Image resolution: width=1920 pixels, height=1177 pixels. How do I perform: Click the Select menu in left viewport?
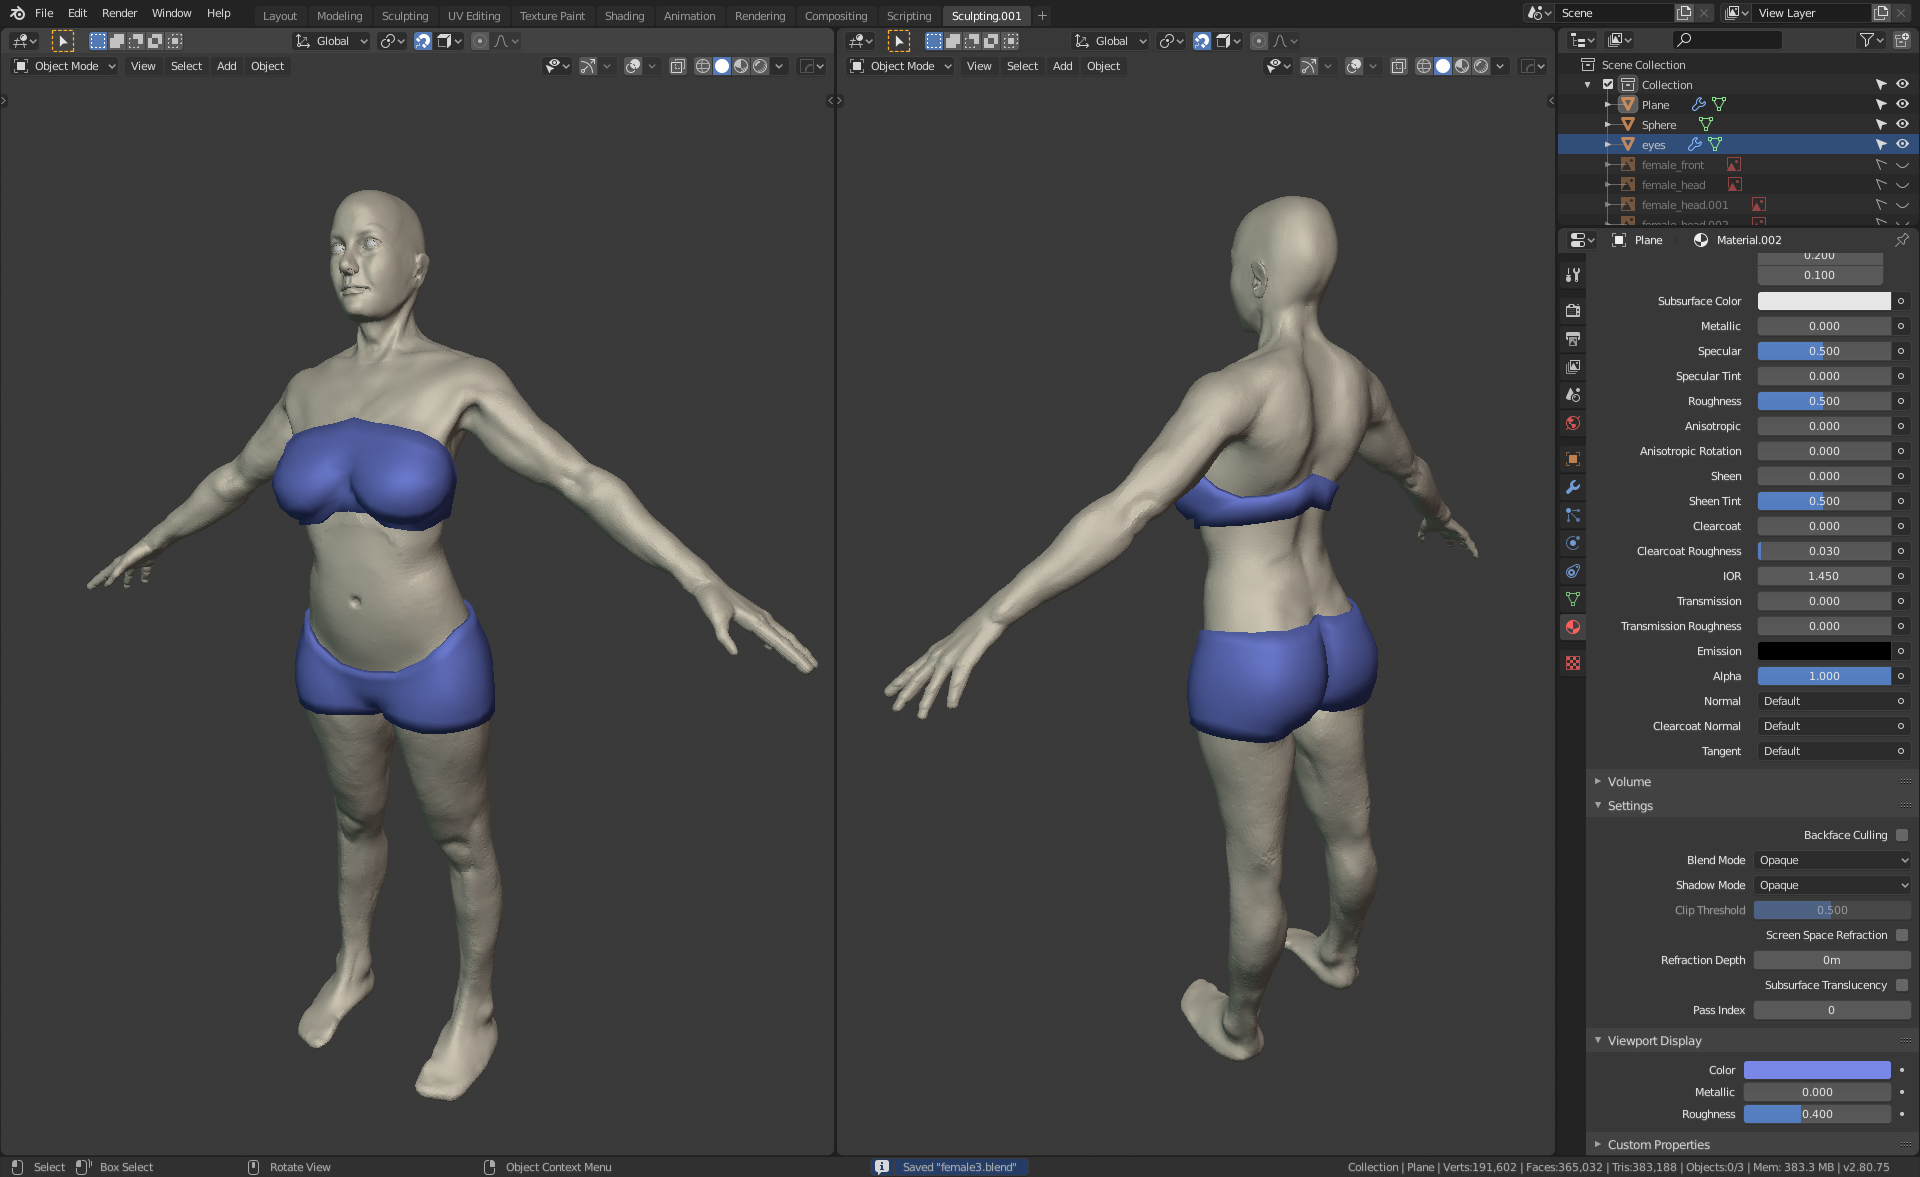click(x=186, y=66)
